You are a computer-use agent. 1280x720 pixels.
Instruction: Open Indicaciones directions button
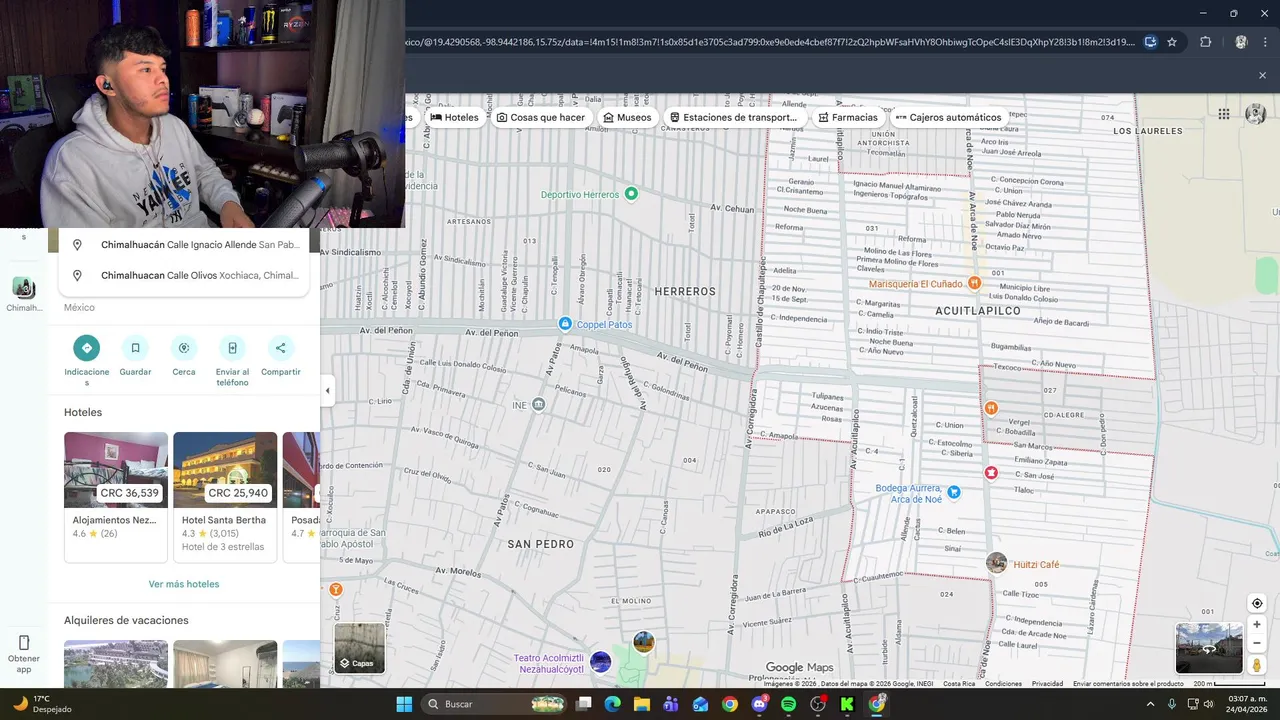(86, 348)
